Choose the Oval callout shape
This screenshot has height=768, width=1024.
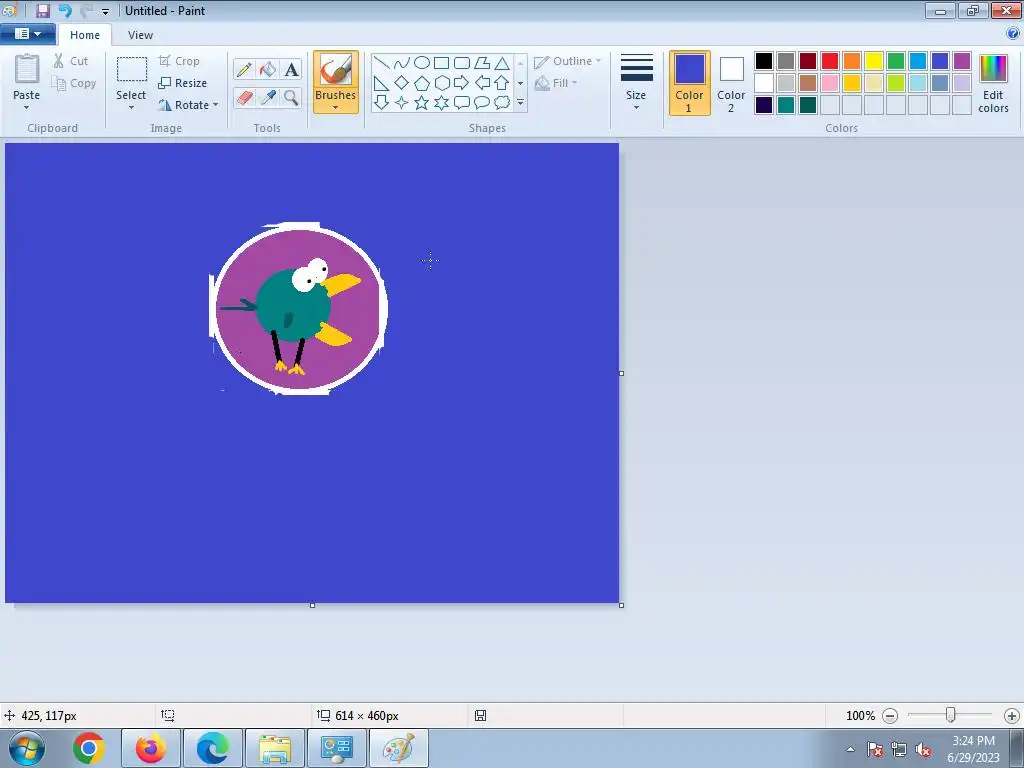[x=482, y=103]
